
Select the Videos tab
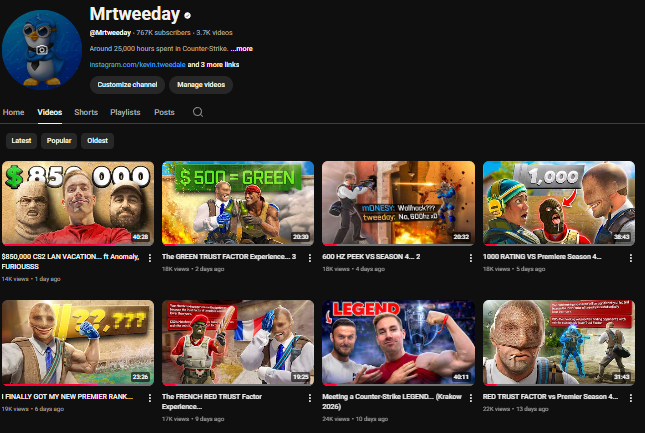tap(49, 112)
